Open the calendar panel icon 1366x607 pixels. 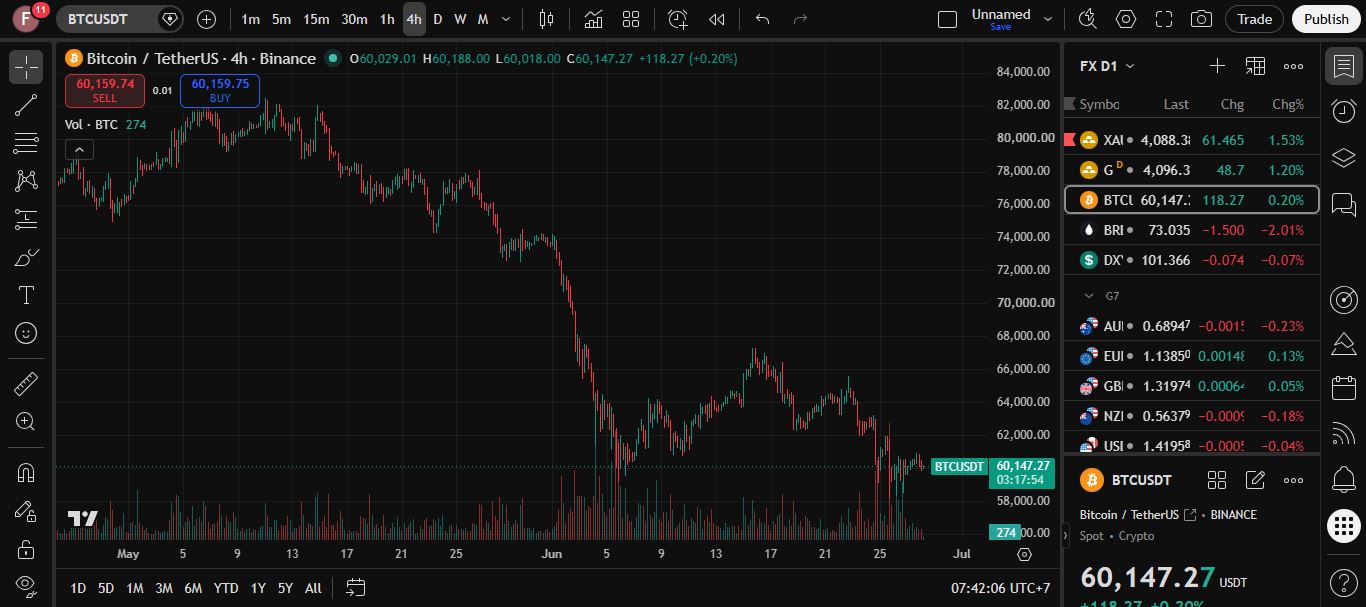pyautogui.click(x=1344, y=387)
